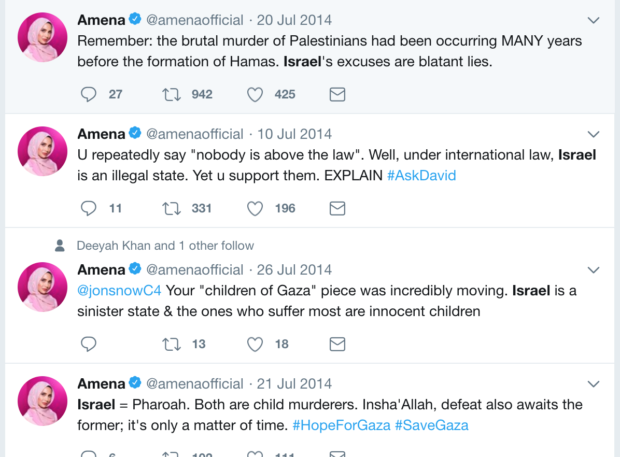Open the #HopeForGaza hashtag

pyautogui.click(x=341, y=425)
